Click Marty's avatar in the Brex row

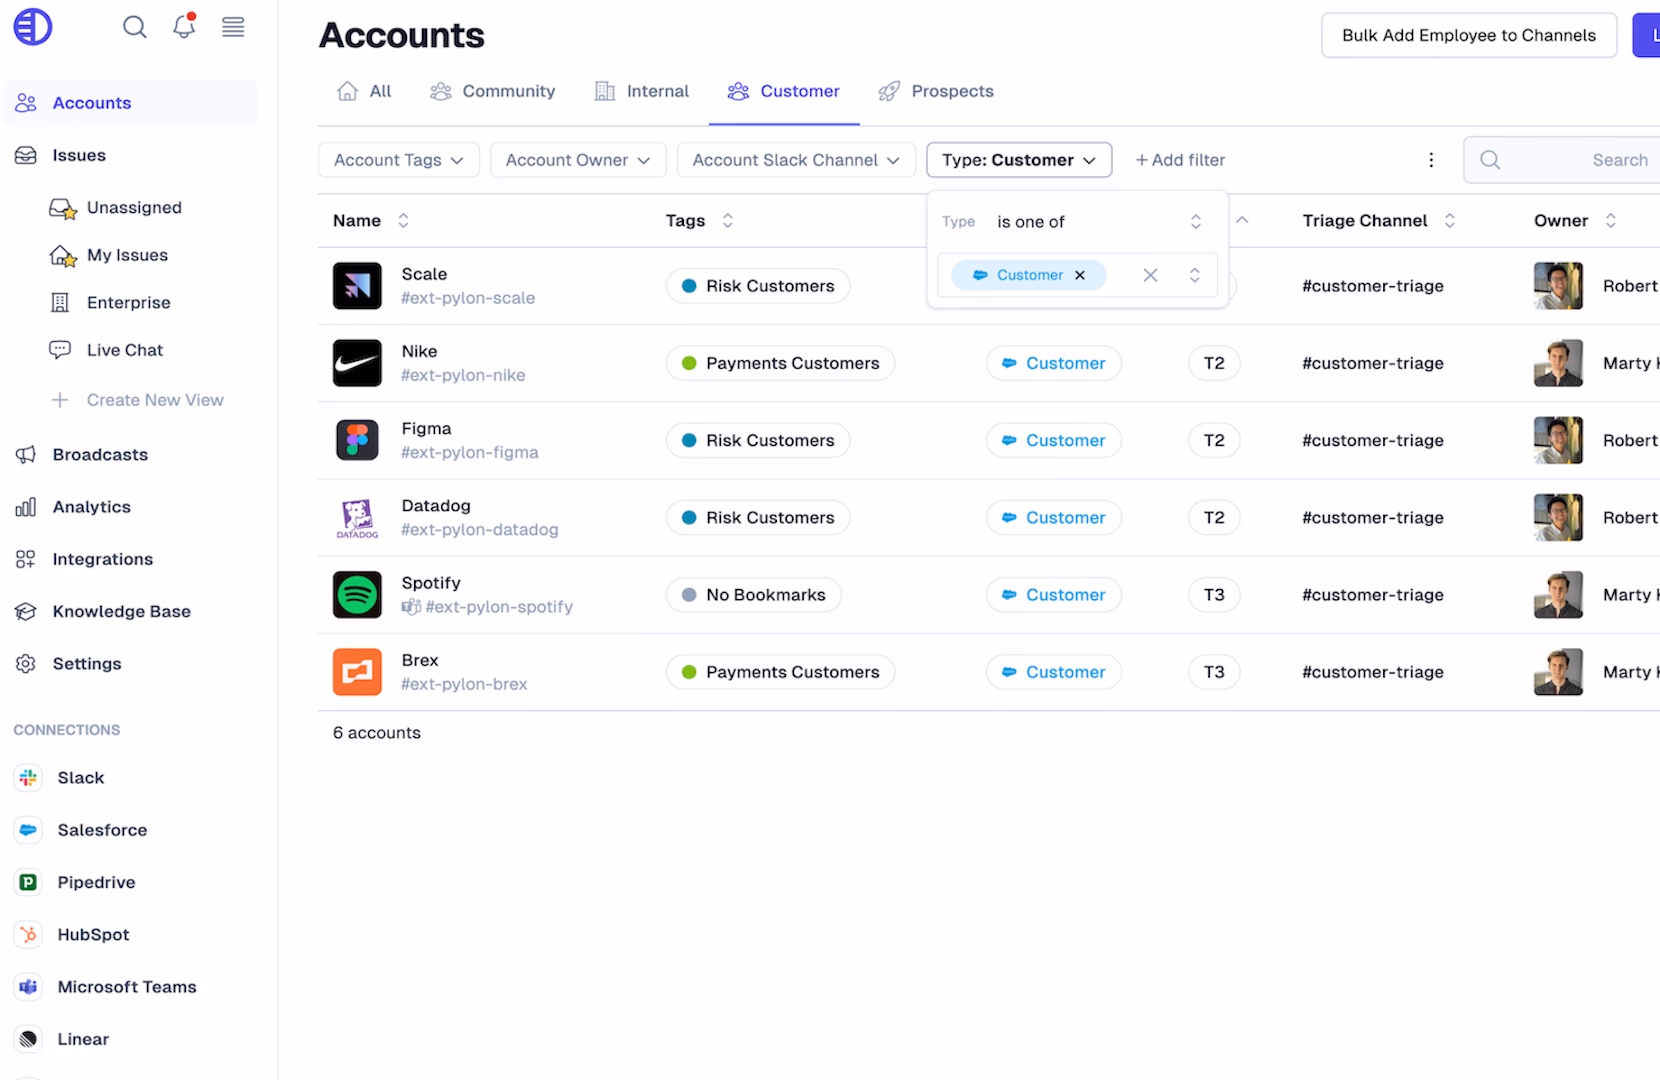(x=1558, y=672)
